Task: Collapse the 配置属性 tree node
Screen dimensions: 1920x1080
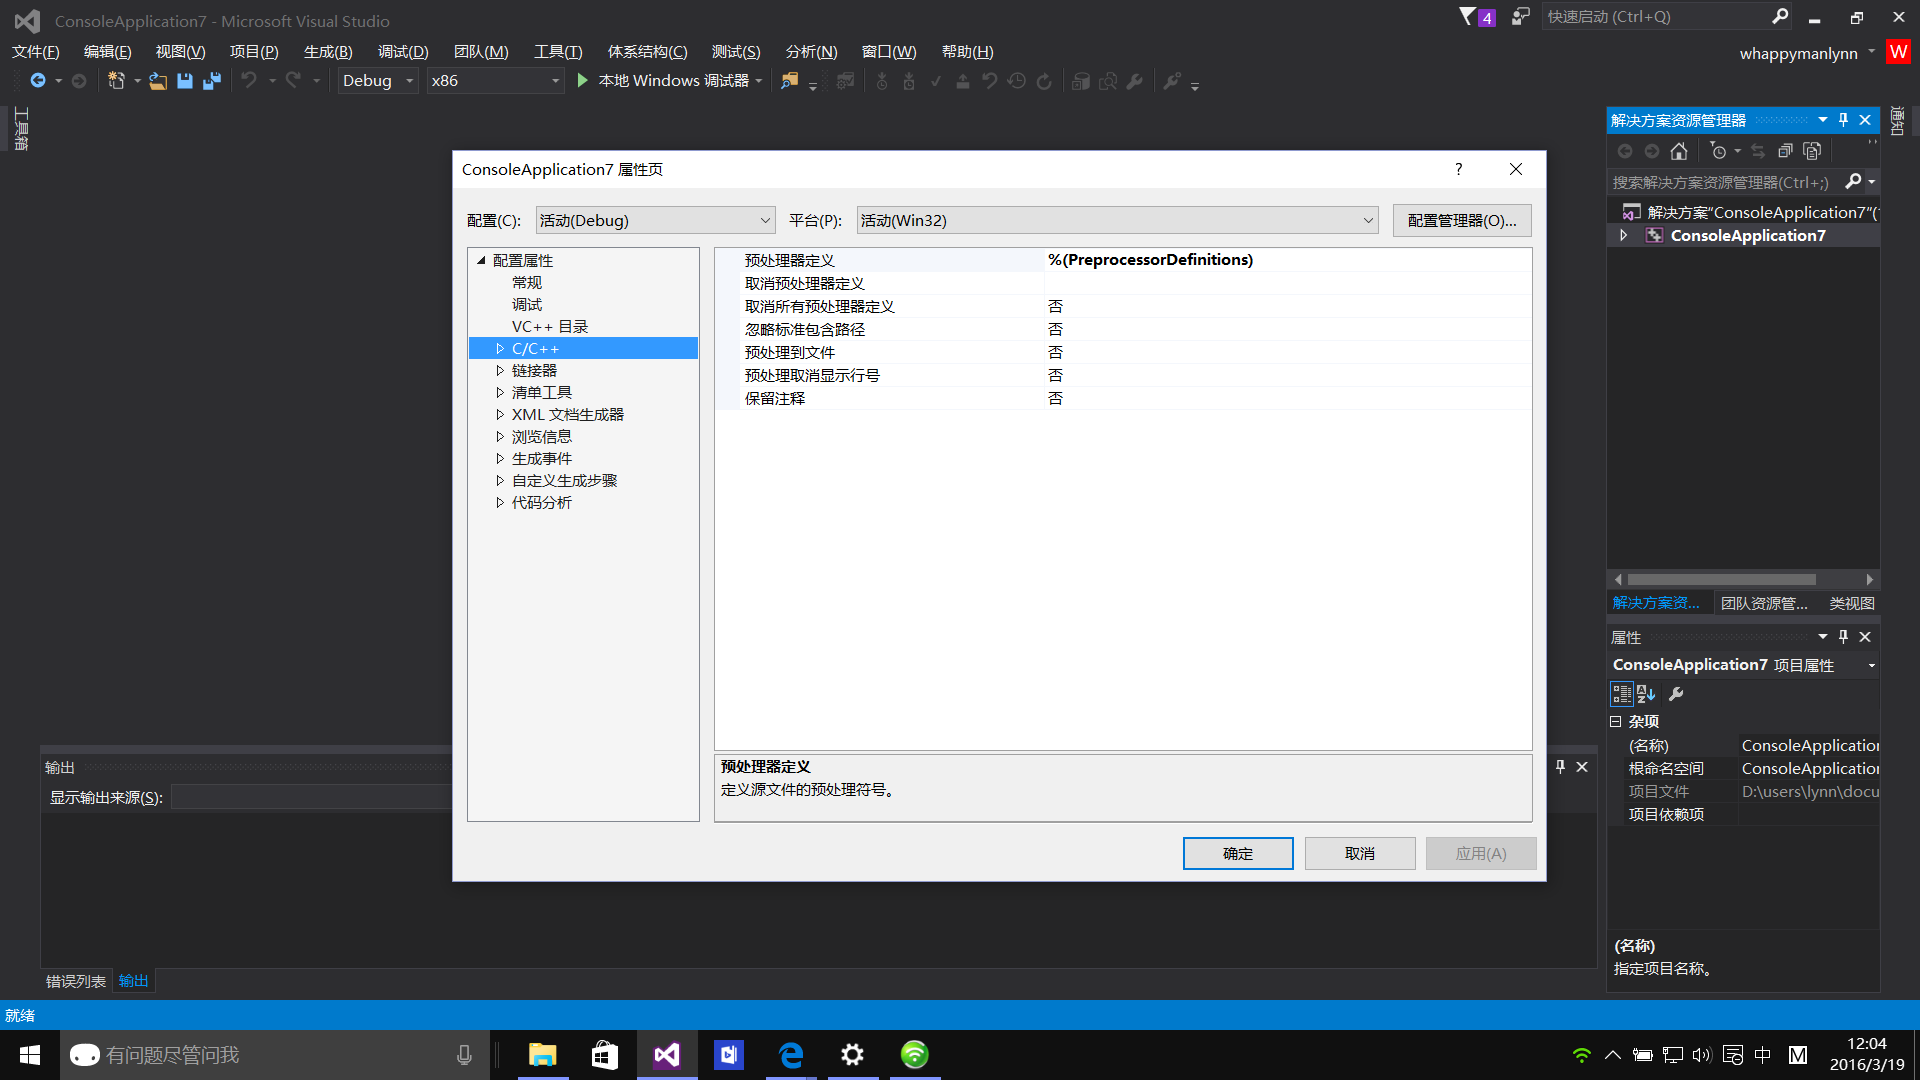Action: 481,260
